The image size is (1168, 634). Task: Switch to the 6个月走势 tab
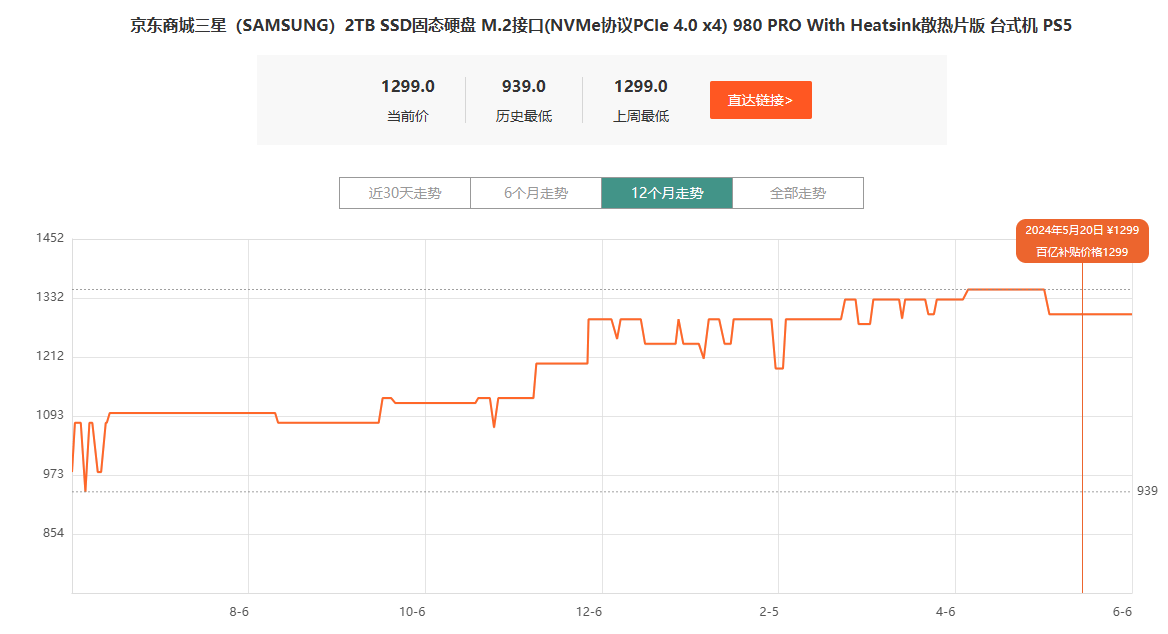coord(535,192)
